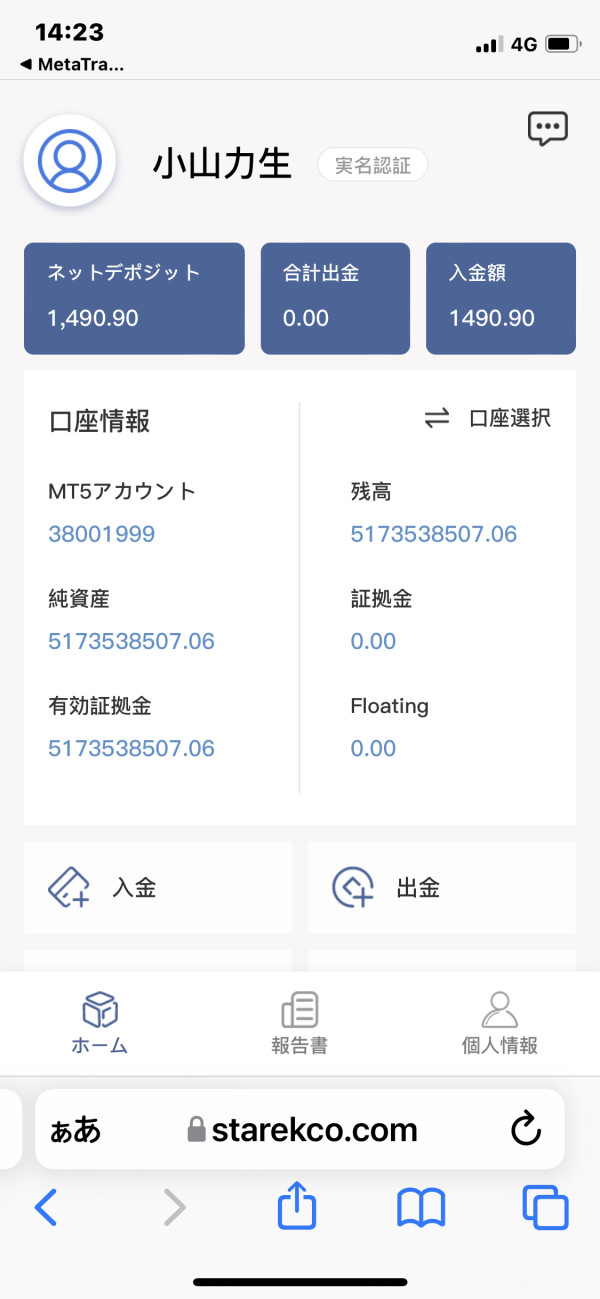Viewport: 600px width, 1299px height.
Task: Tap the deposit card icon beside 入金
Action: (x=69, y=887)
